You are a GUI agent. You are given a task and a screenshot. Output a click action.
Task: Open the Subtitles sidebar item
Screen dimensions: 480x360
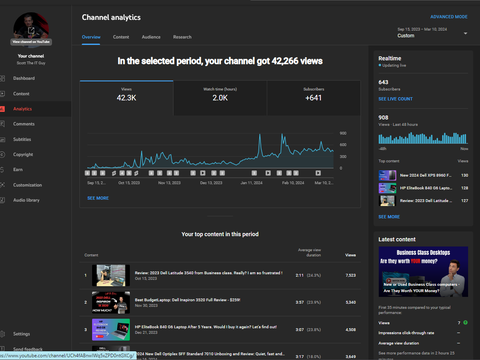point(22,139)
